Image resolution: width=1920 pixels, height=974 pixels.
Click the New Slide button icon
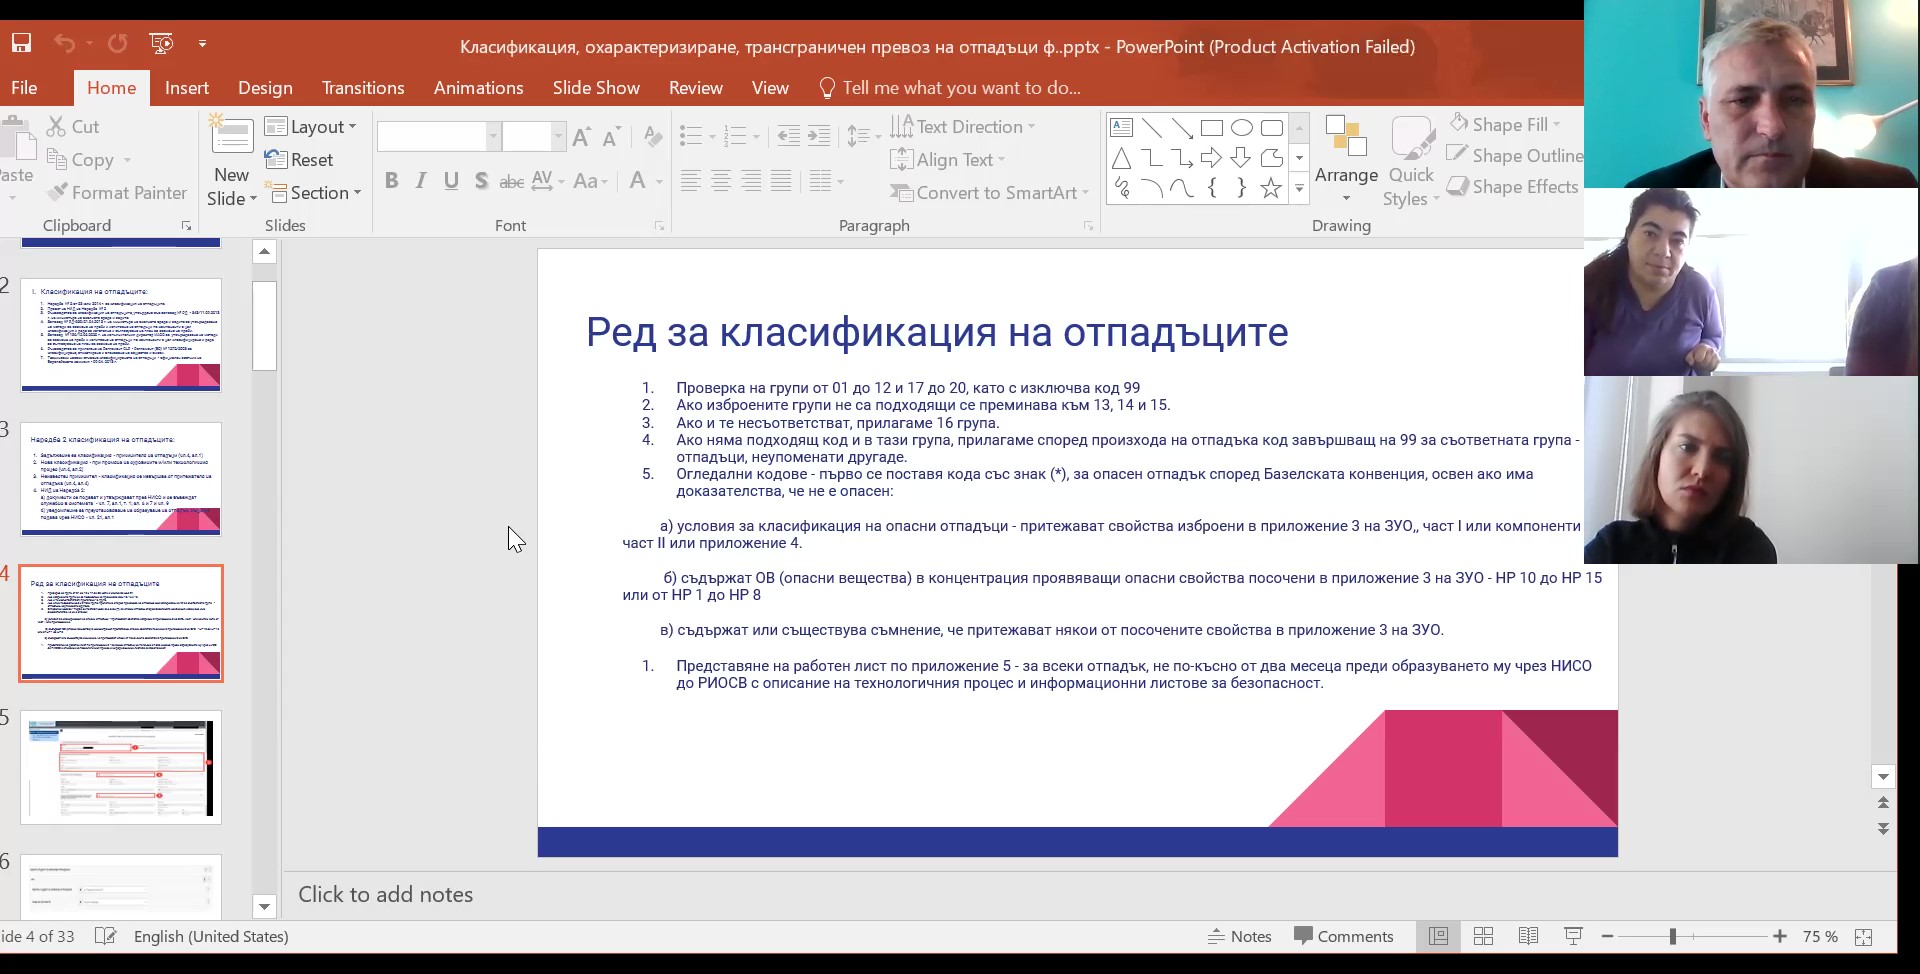pyautogui.click(x=232, y=138)
